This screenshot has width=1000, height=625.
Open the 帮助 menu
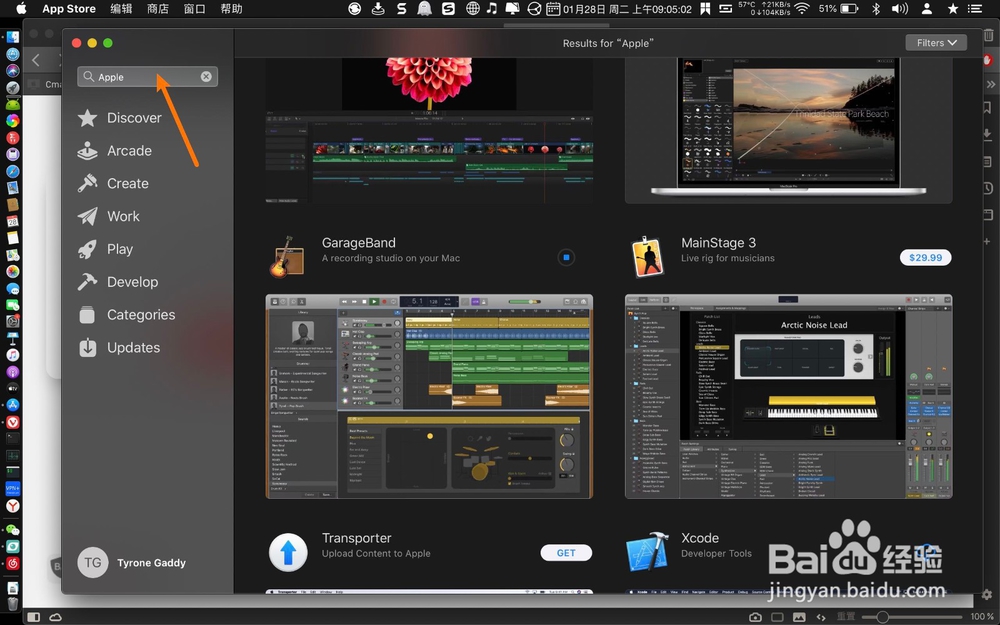click(x=231, y=8)
